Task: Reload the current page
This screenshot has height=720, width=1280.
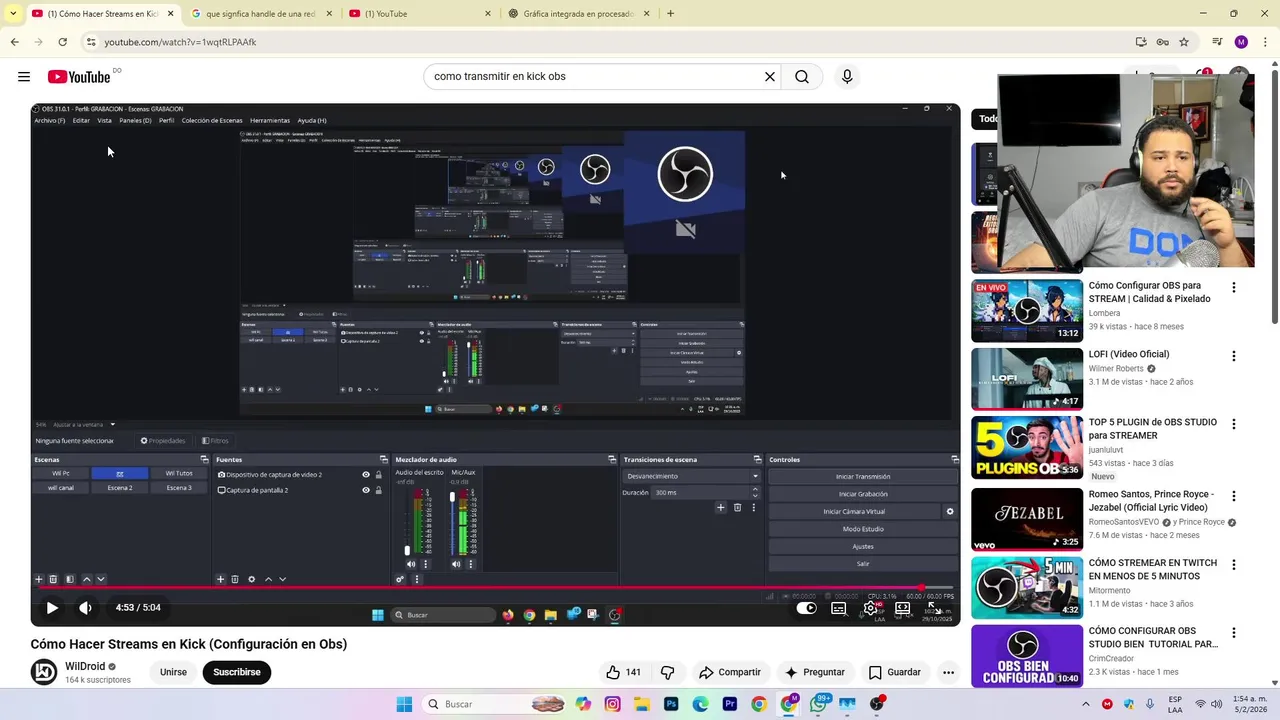Action: pyautogui.click(x=62, y=42)
